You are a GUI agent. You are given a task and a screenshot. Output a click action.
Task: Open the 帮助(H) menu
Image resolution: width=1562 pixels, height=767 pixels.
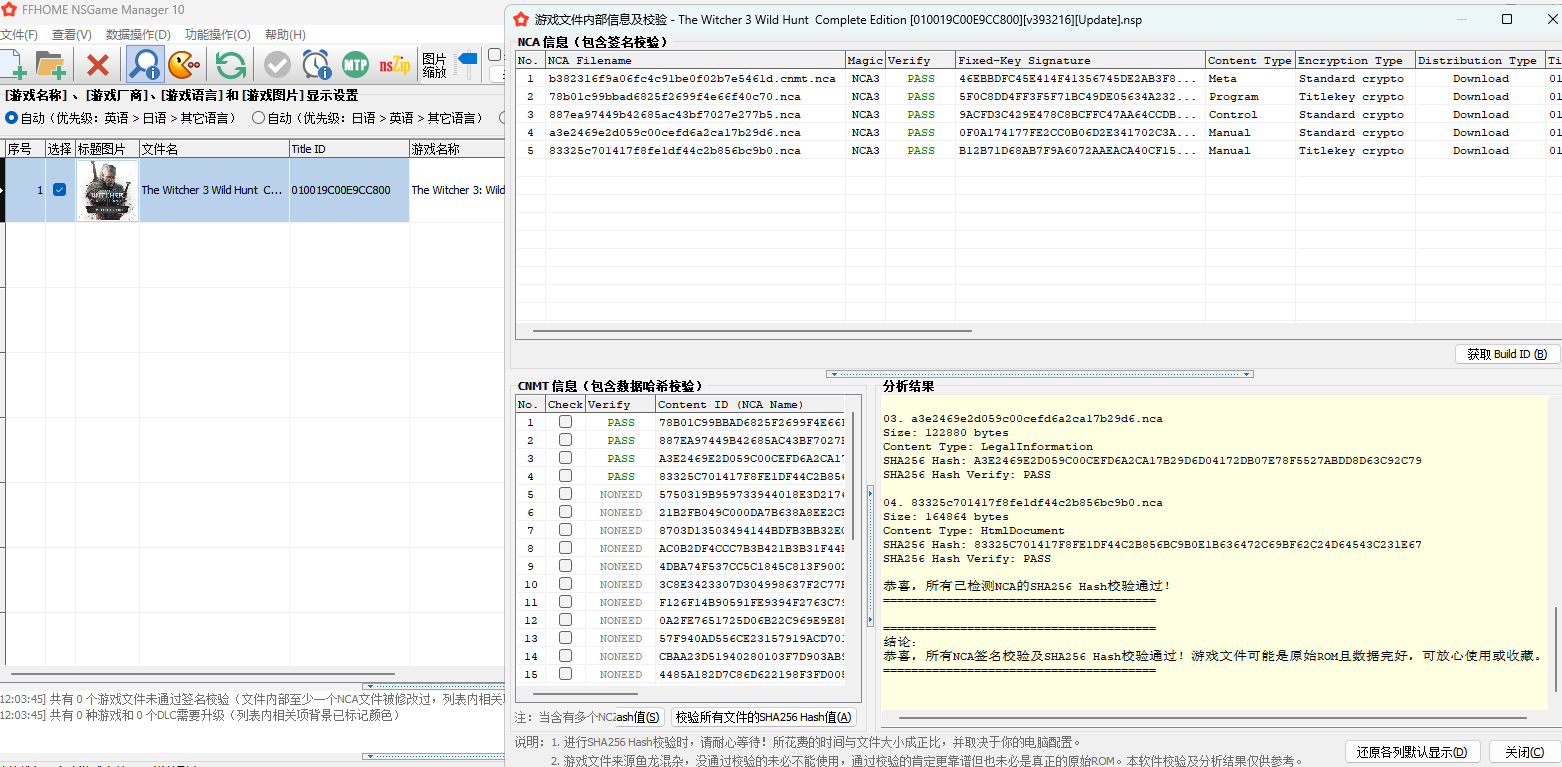(285, 35)
